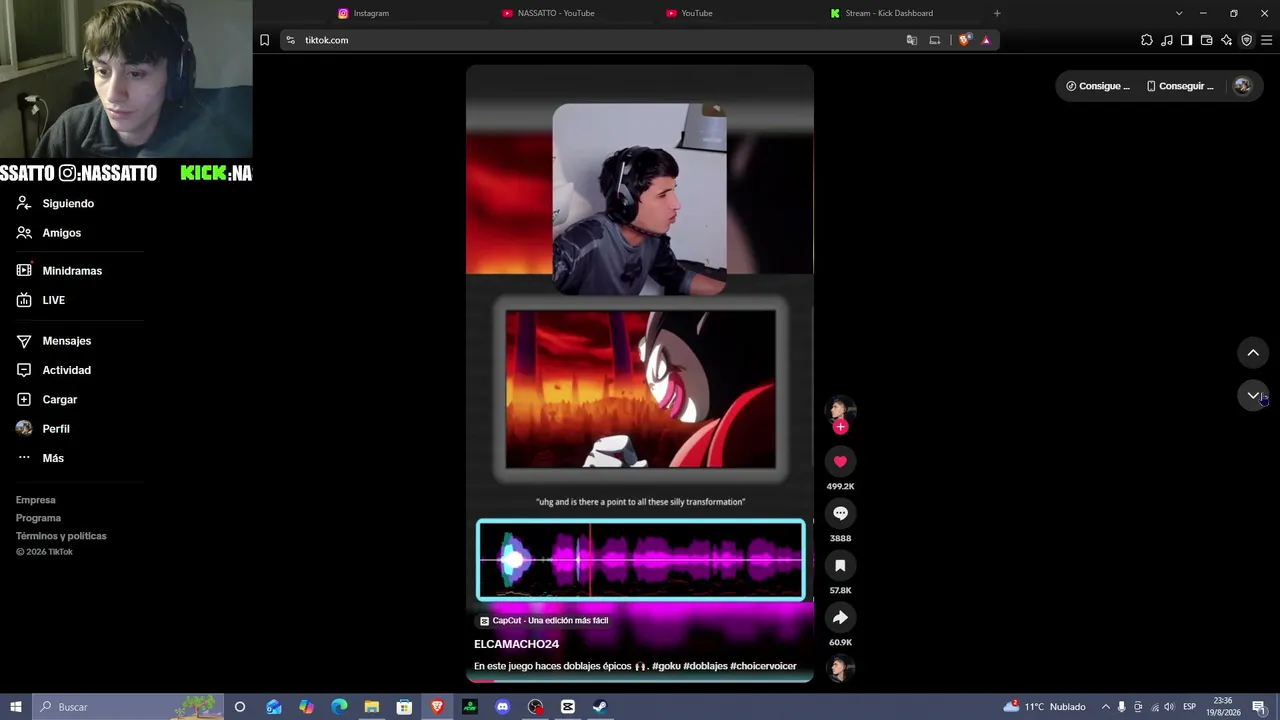This screenshot has width=1280, height=720.
Task: Open the #doblajes hashtag
Action: click(705, 666)
